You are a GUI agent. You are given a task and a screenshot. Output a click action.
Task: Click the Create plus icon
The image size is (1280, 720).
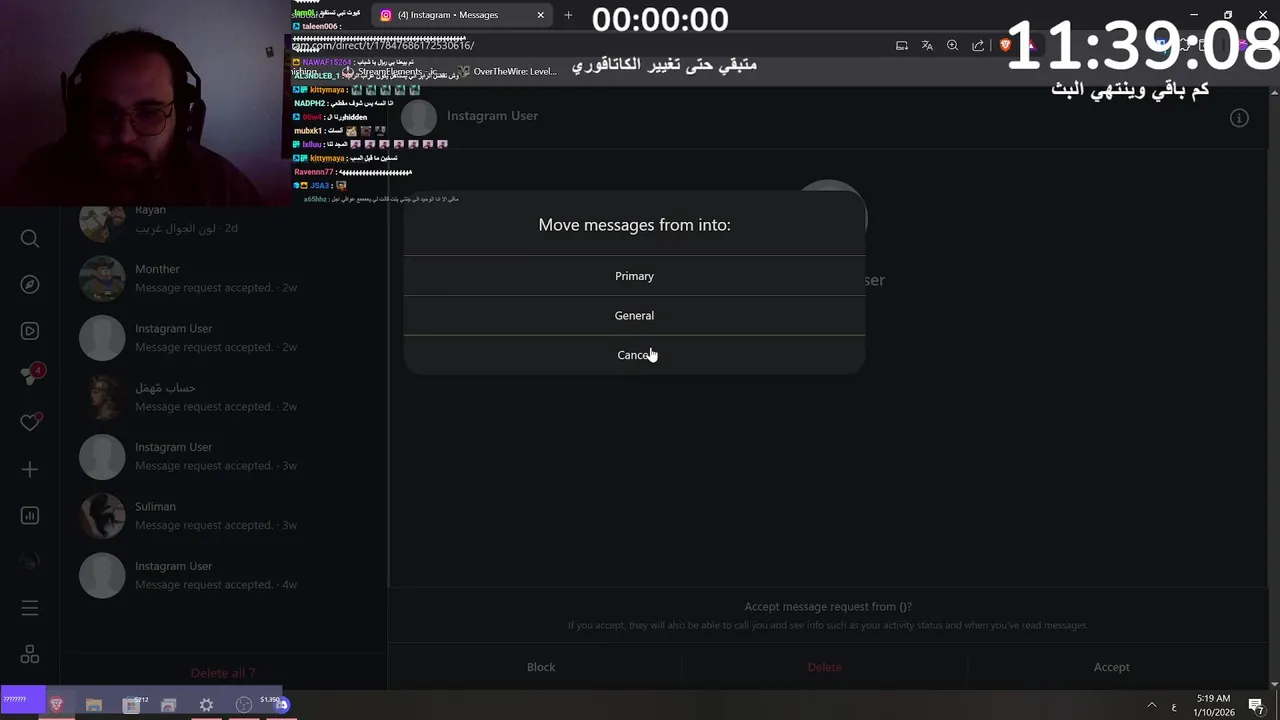click(30, 469)
